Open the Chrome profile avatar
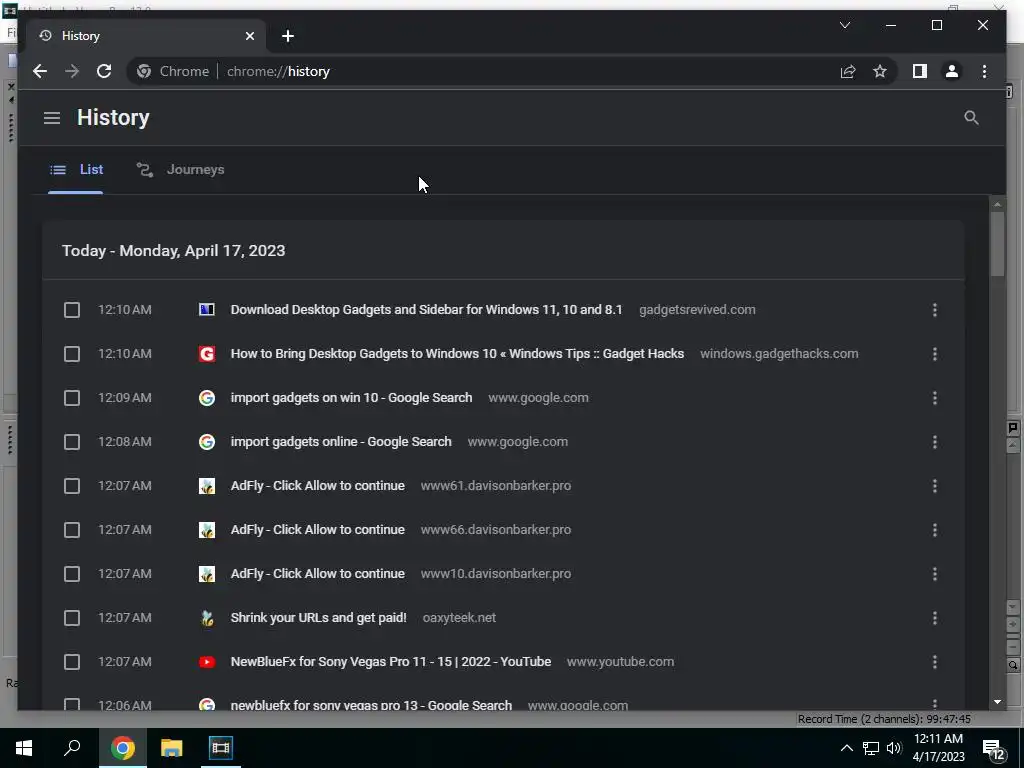Image resolution: width=1024 pixels, height=768 pixels. point(952,71)
